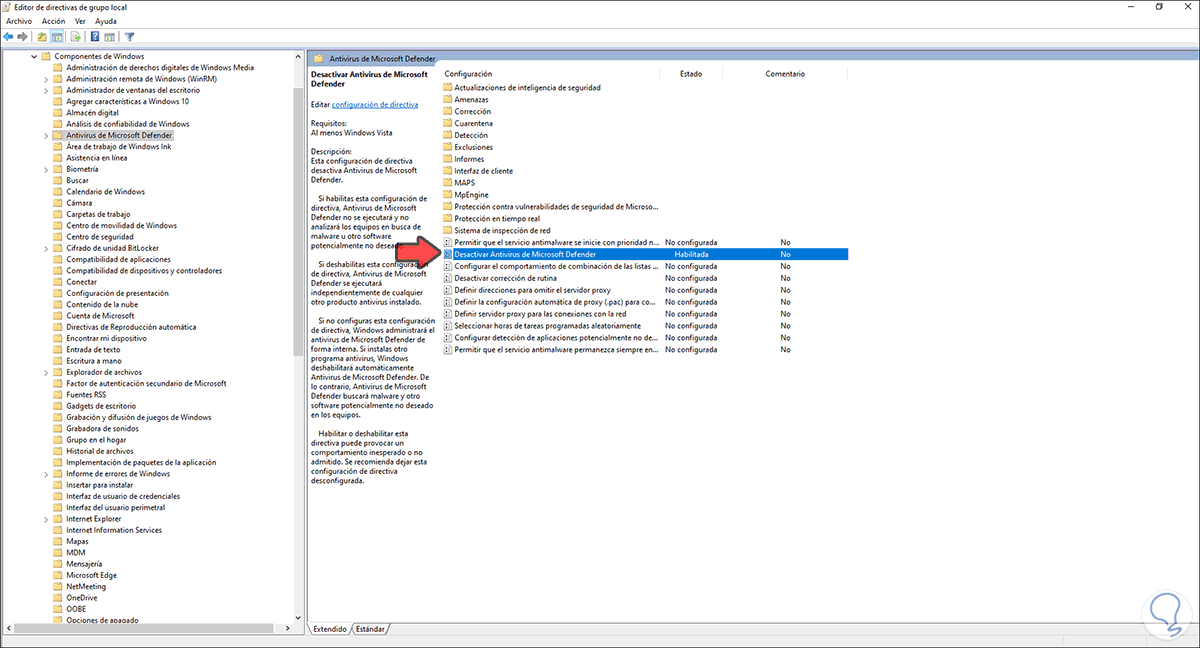This screenshot has width=1200, height=648.
Task: Expand Antivirus de Microsoft Defender tree node
Action: (46, 135)
